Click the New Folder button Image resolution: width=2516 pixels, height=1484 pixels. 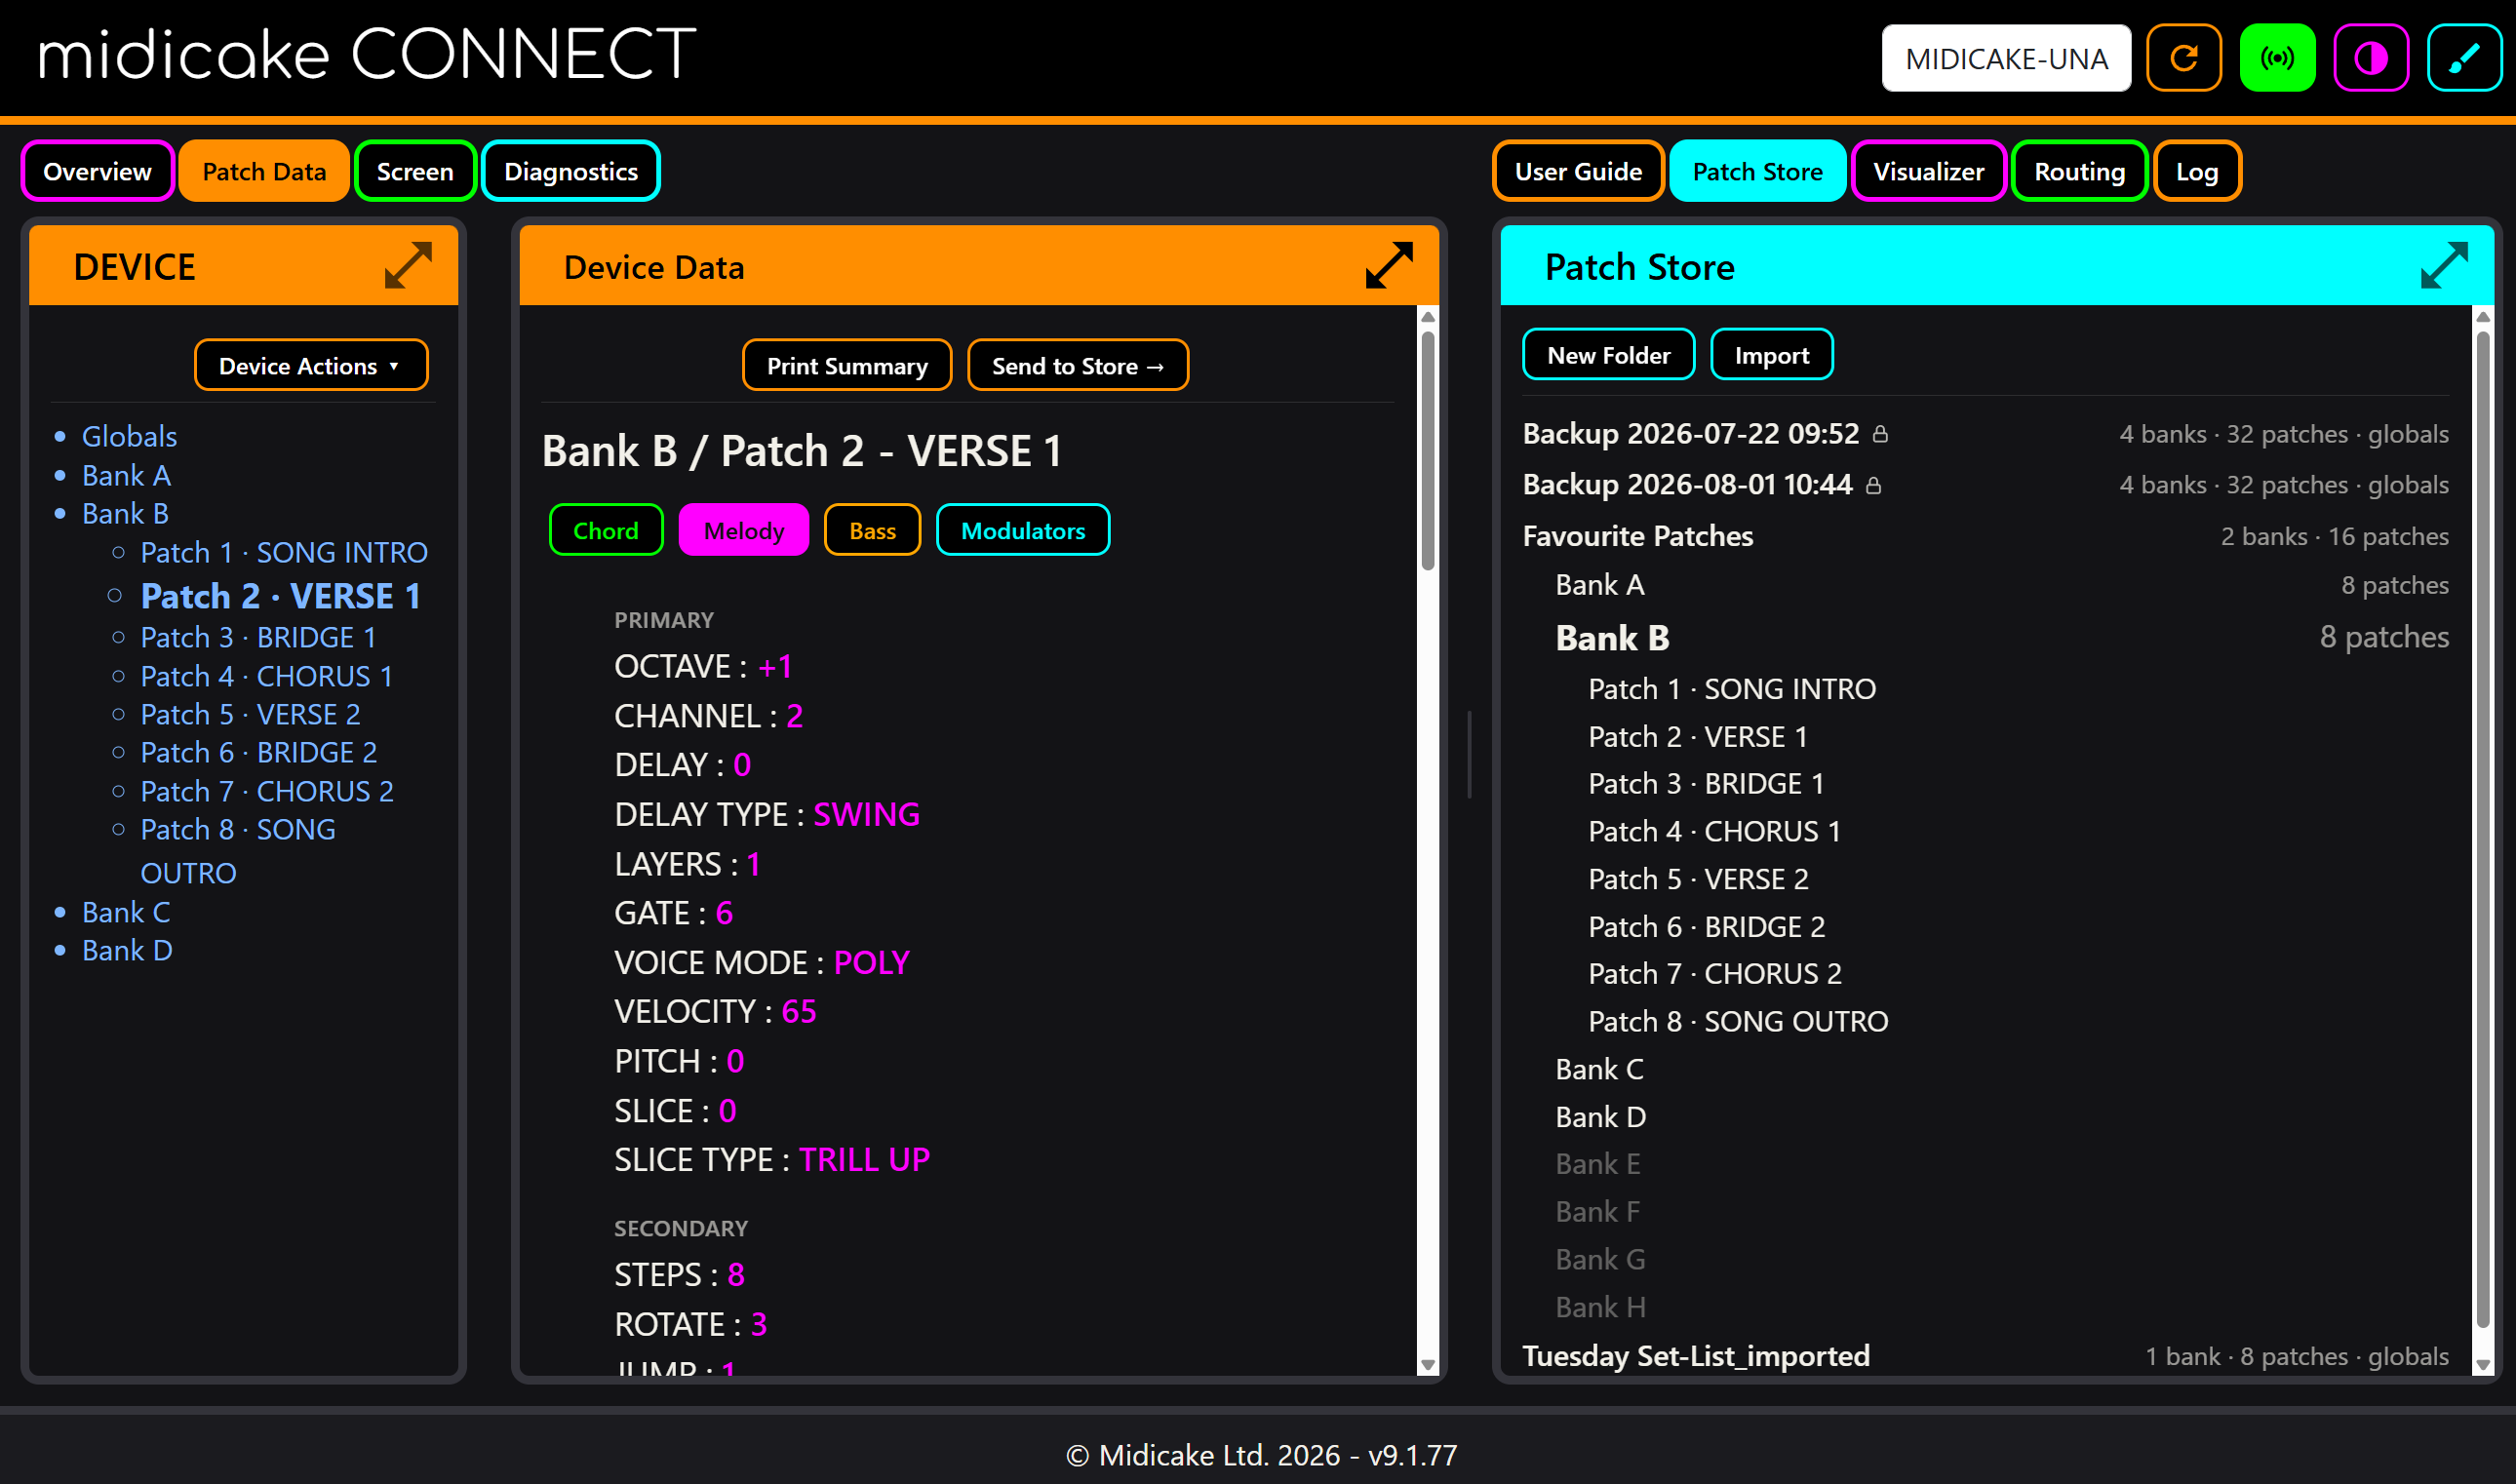[x=1608, y=354]
